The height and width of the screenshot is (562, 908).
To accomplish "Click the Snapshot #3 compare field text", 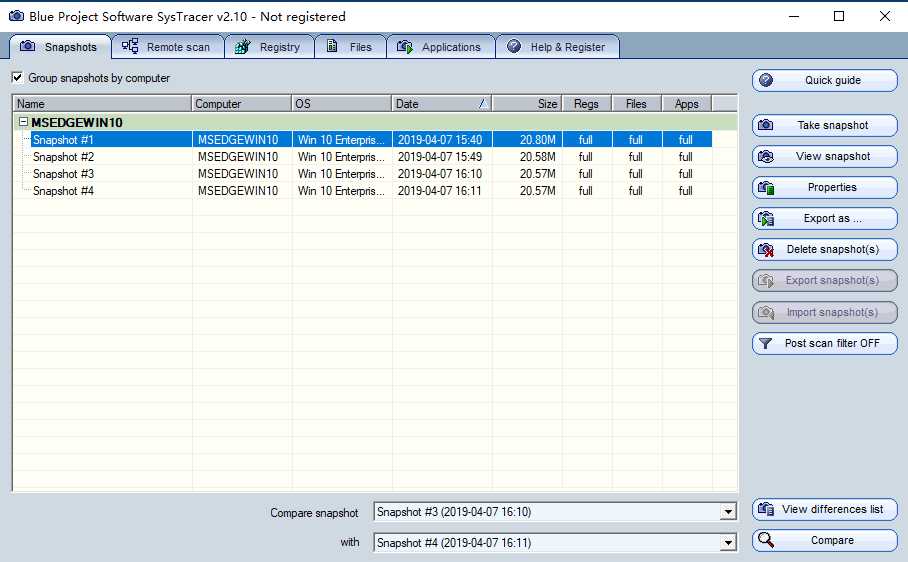I will coord(453,512).
